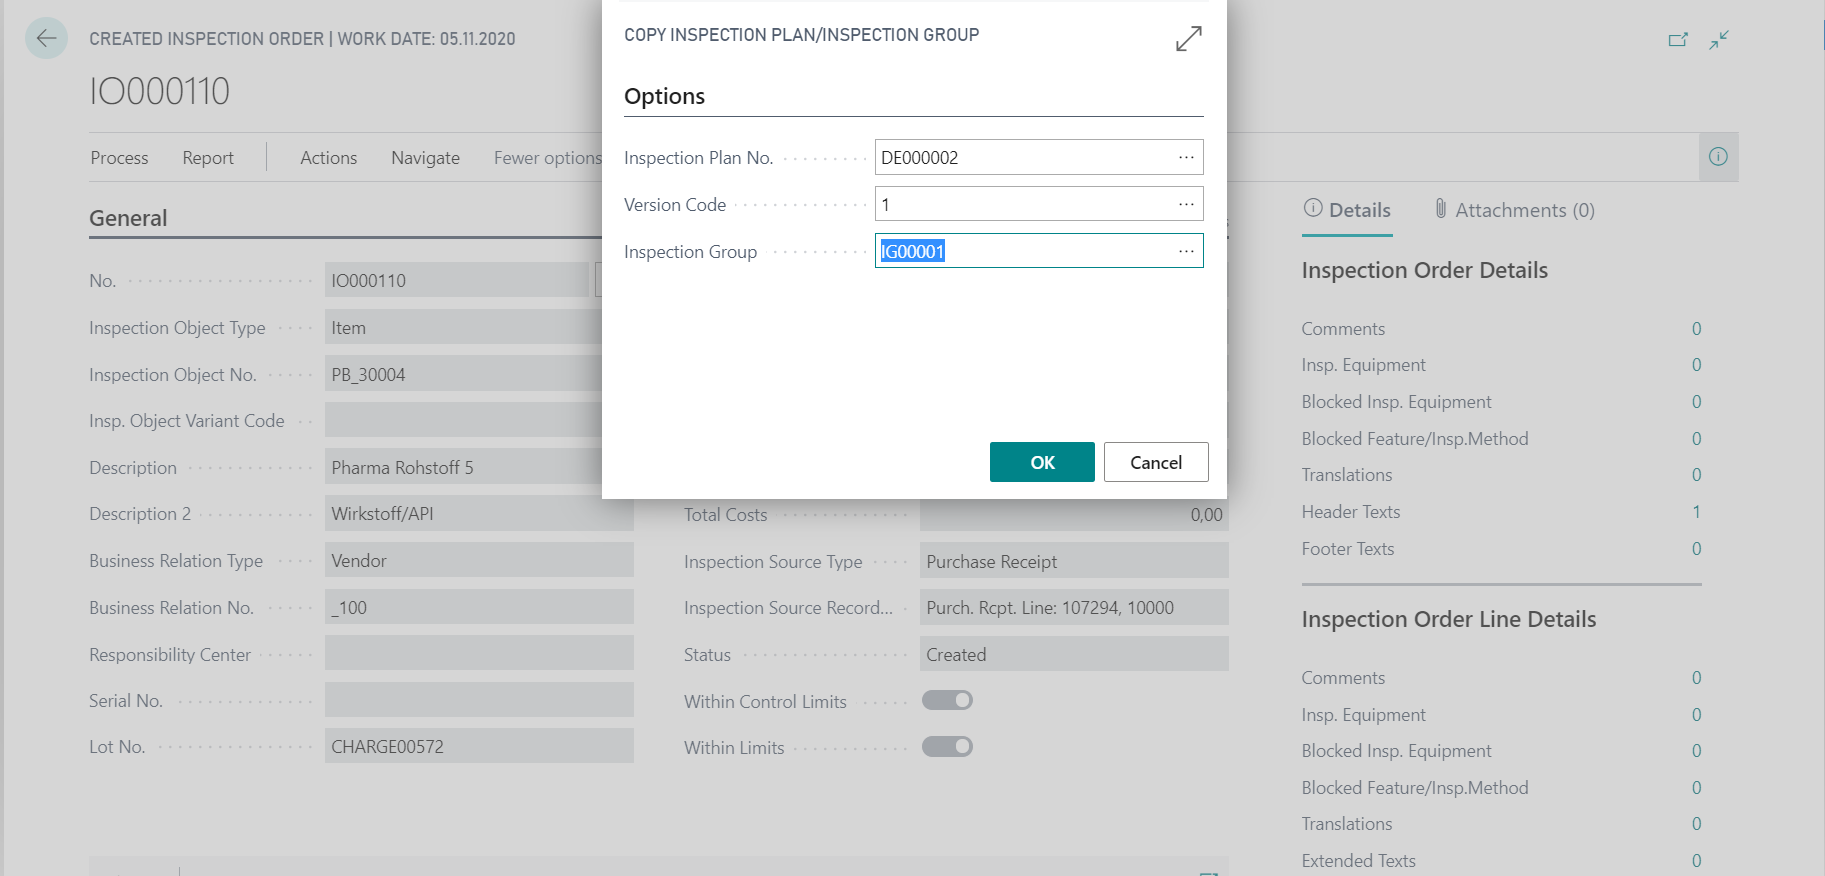The height and width of the screenshot is (876, 1825).
Task: Click the Status field showing Created
Action: point(1074,654)
